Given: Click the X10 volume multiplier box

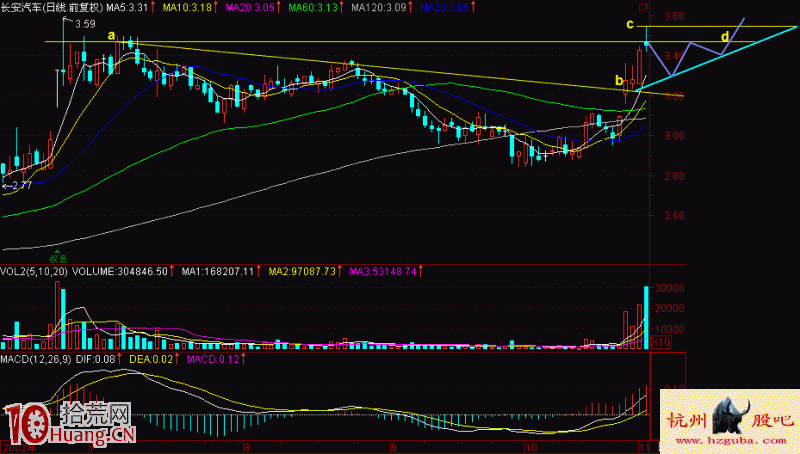Looking at the screenshot, I should tap(661, 342).
